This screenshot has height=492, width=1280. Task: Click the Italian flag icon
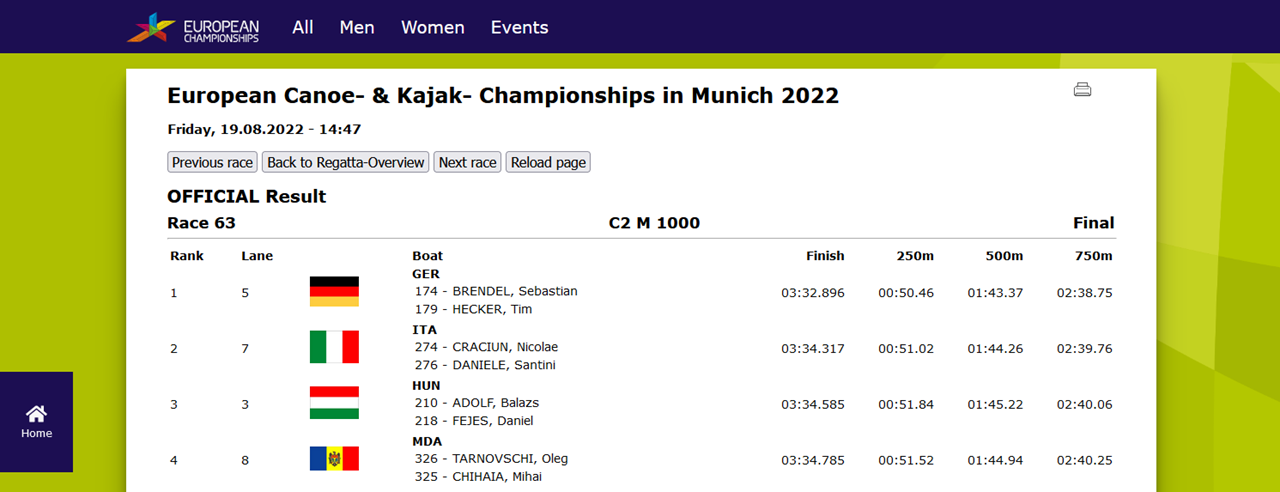334,347
